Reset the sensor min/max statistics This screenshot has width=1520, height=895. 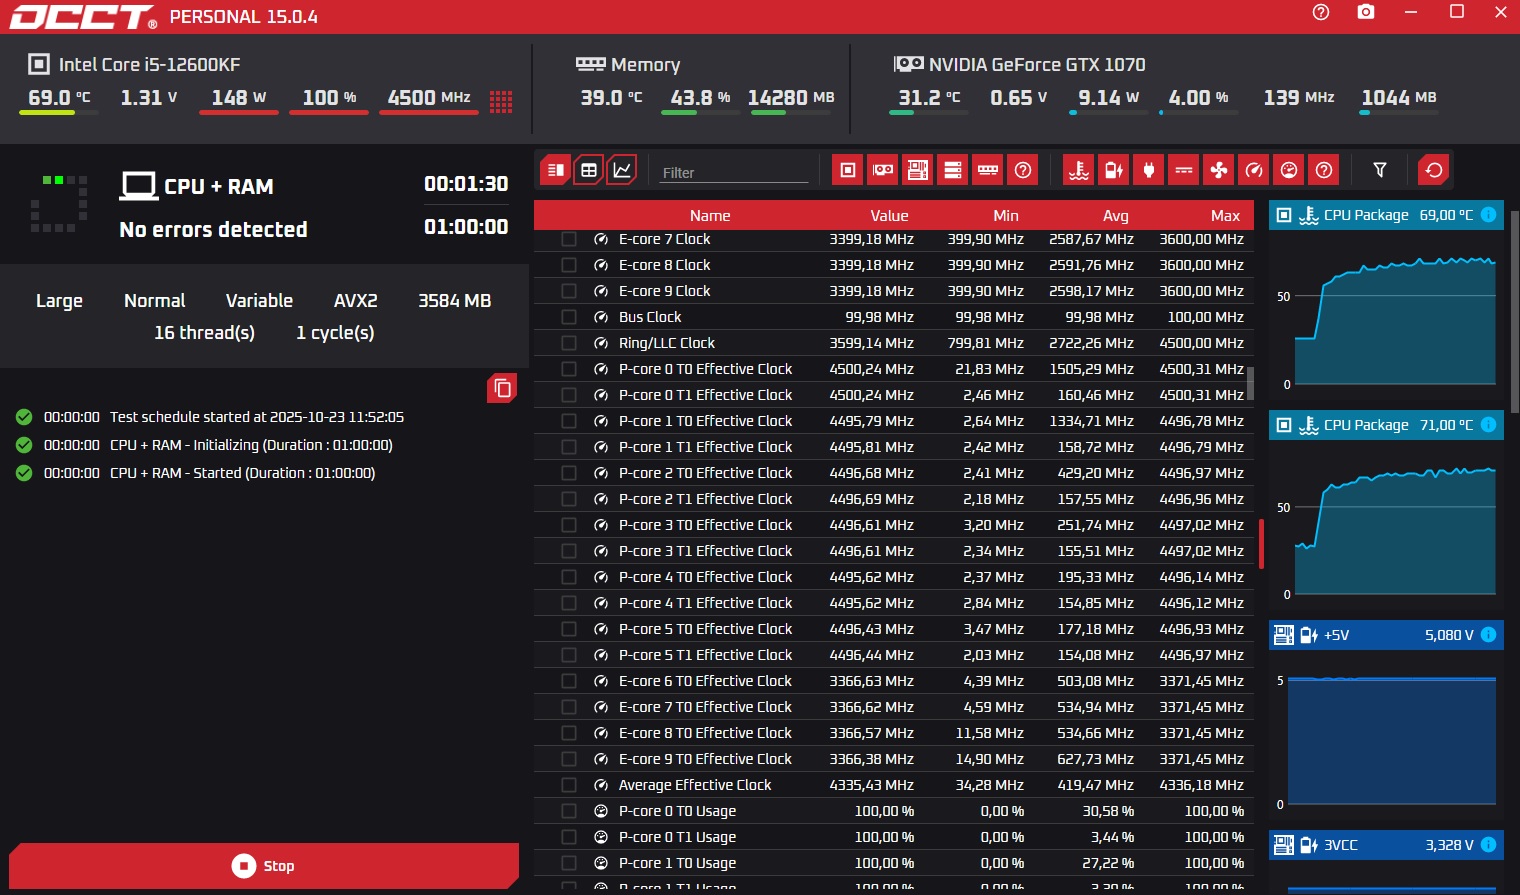[1434, 170]
